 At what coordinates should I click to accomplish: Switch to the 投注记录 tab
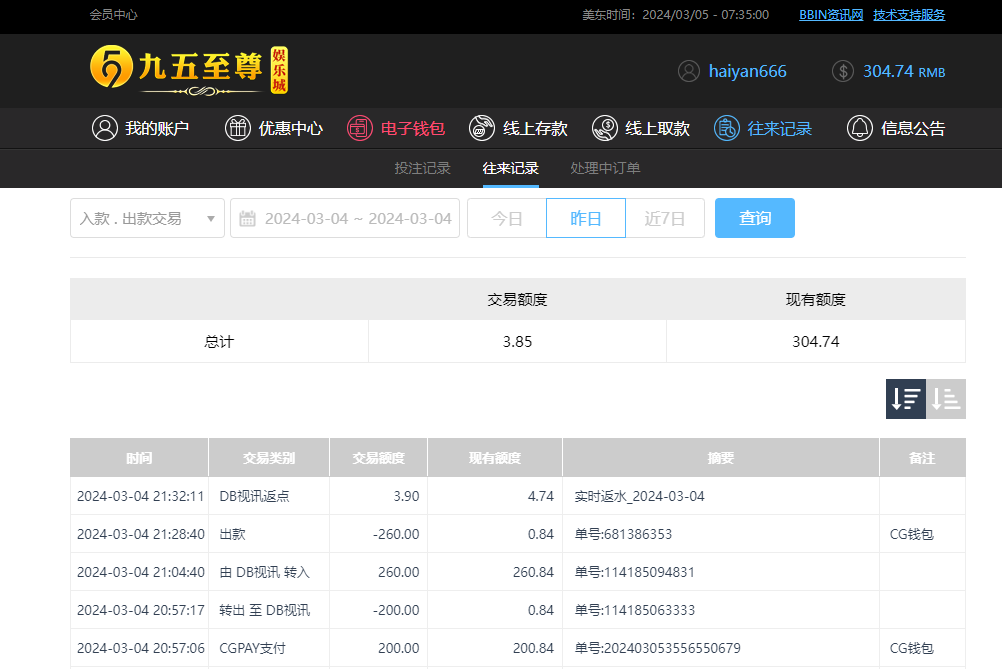pyautogui.click(x=422, y=168)
